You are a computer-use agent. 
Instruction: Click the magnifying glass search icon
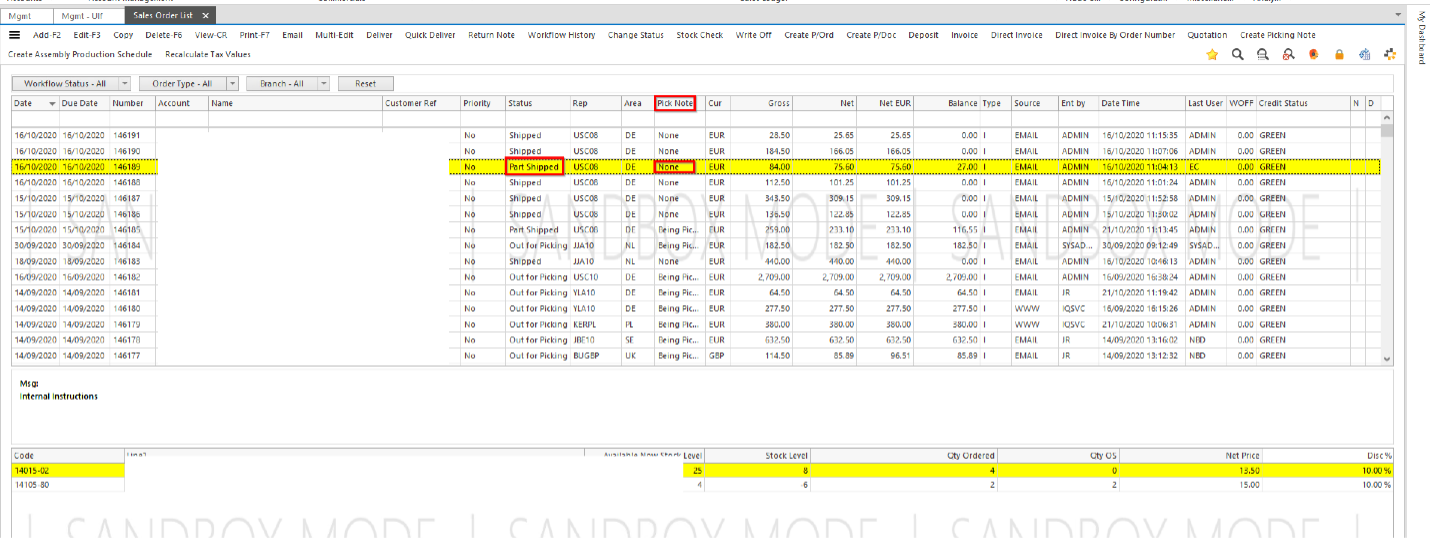(x=1238, y=55)
